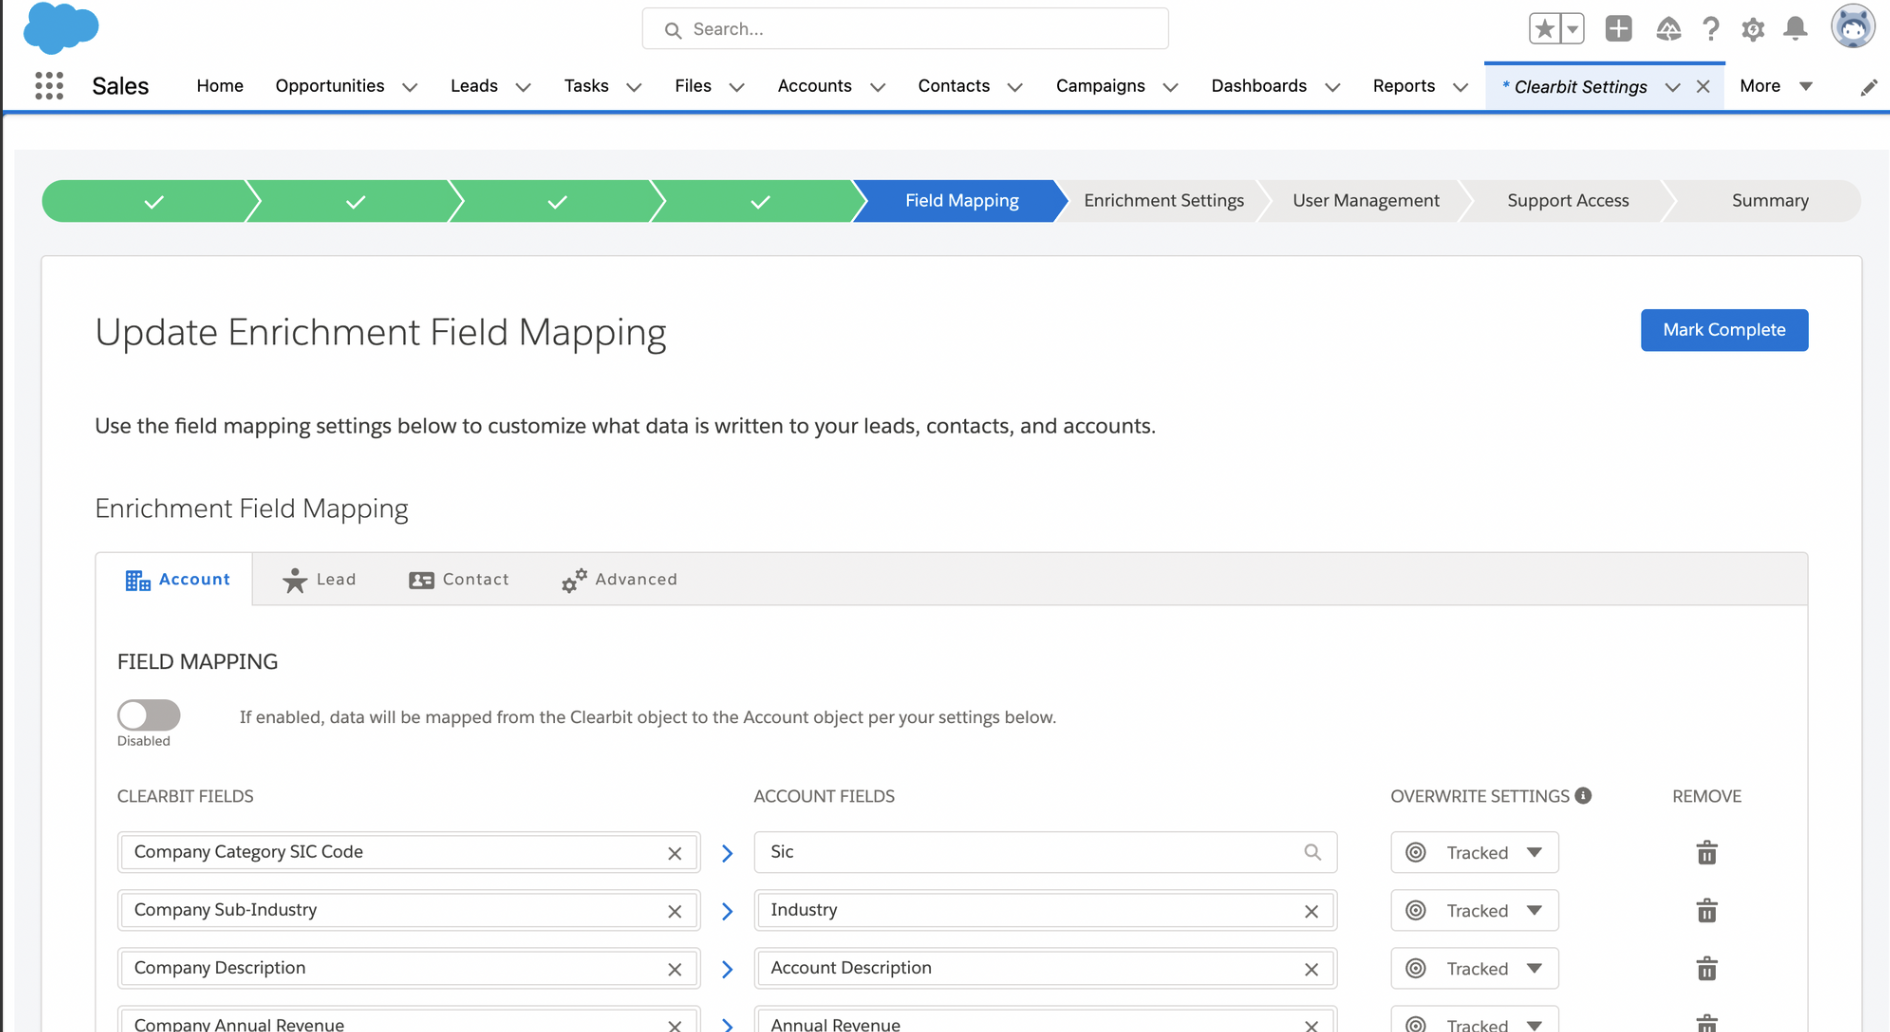Remove the Company Sub-Industry mapping
This screenshot has width=1890, height=1032.
pyautogui.click(x=1707, y=910)
